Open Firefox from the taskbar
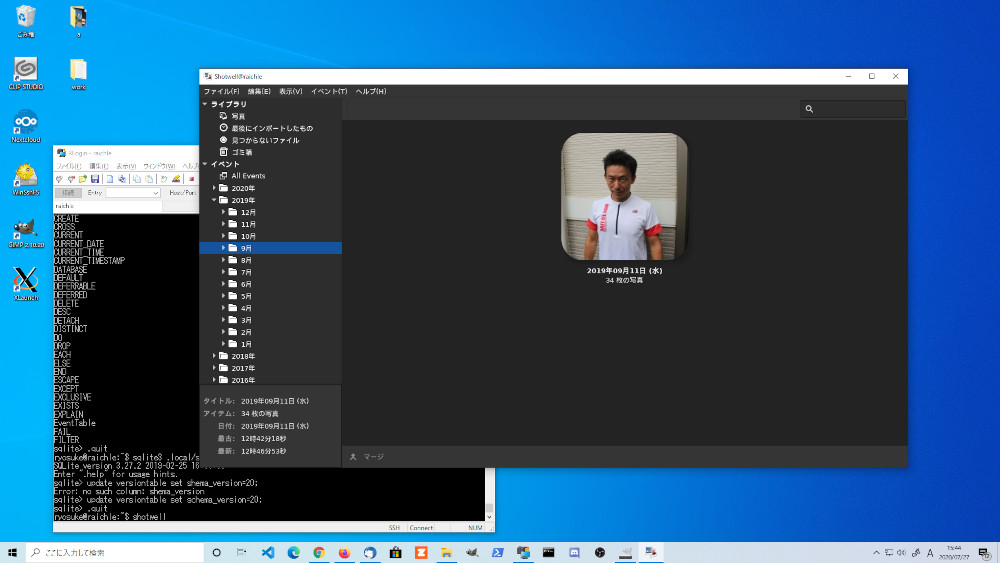This screenshot has height=563, width=1000. pyautogui.click(x=344, y=553)
